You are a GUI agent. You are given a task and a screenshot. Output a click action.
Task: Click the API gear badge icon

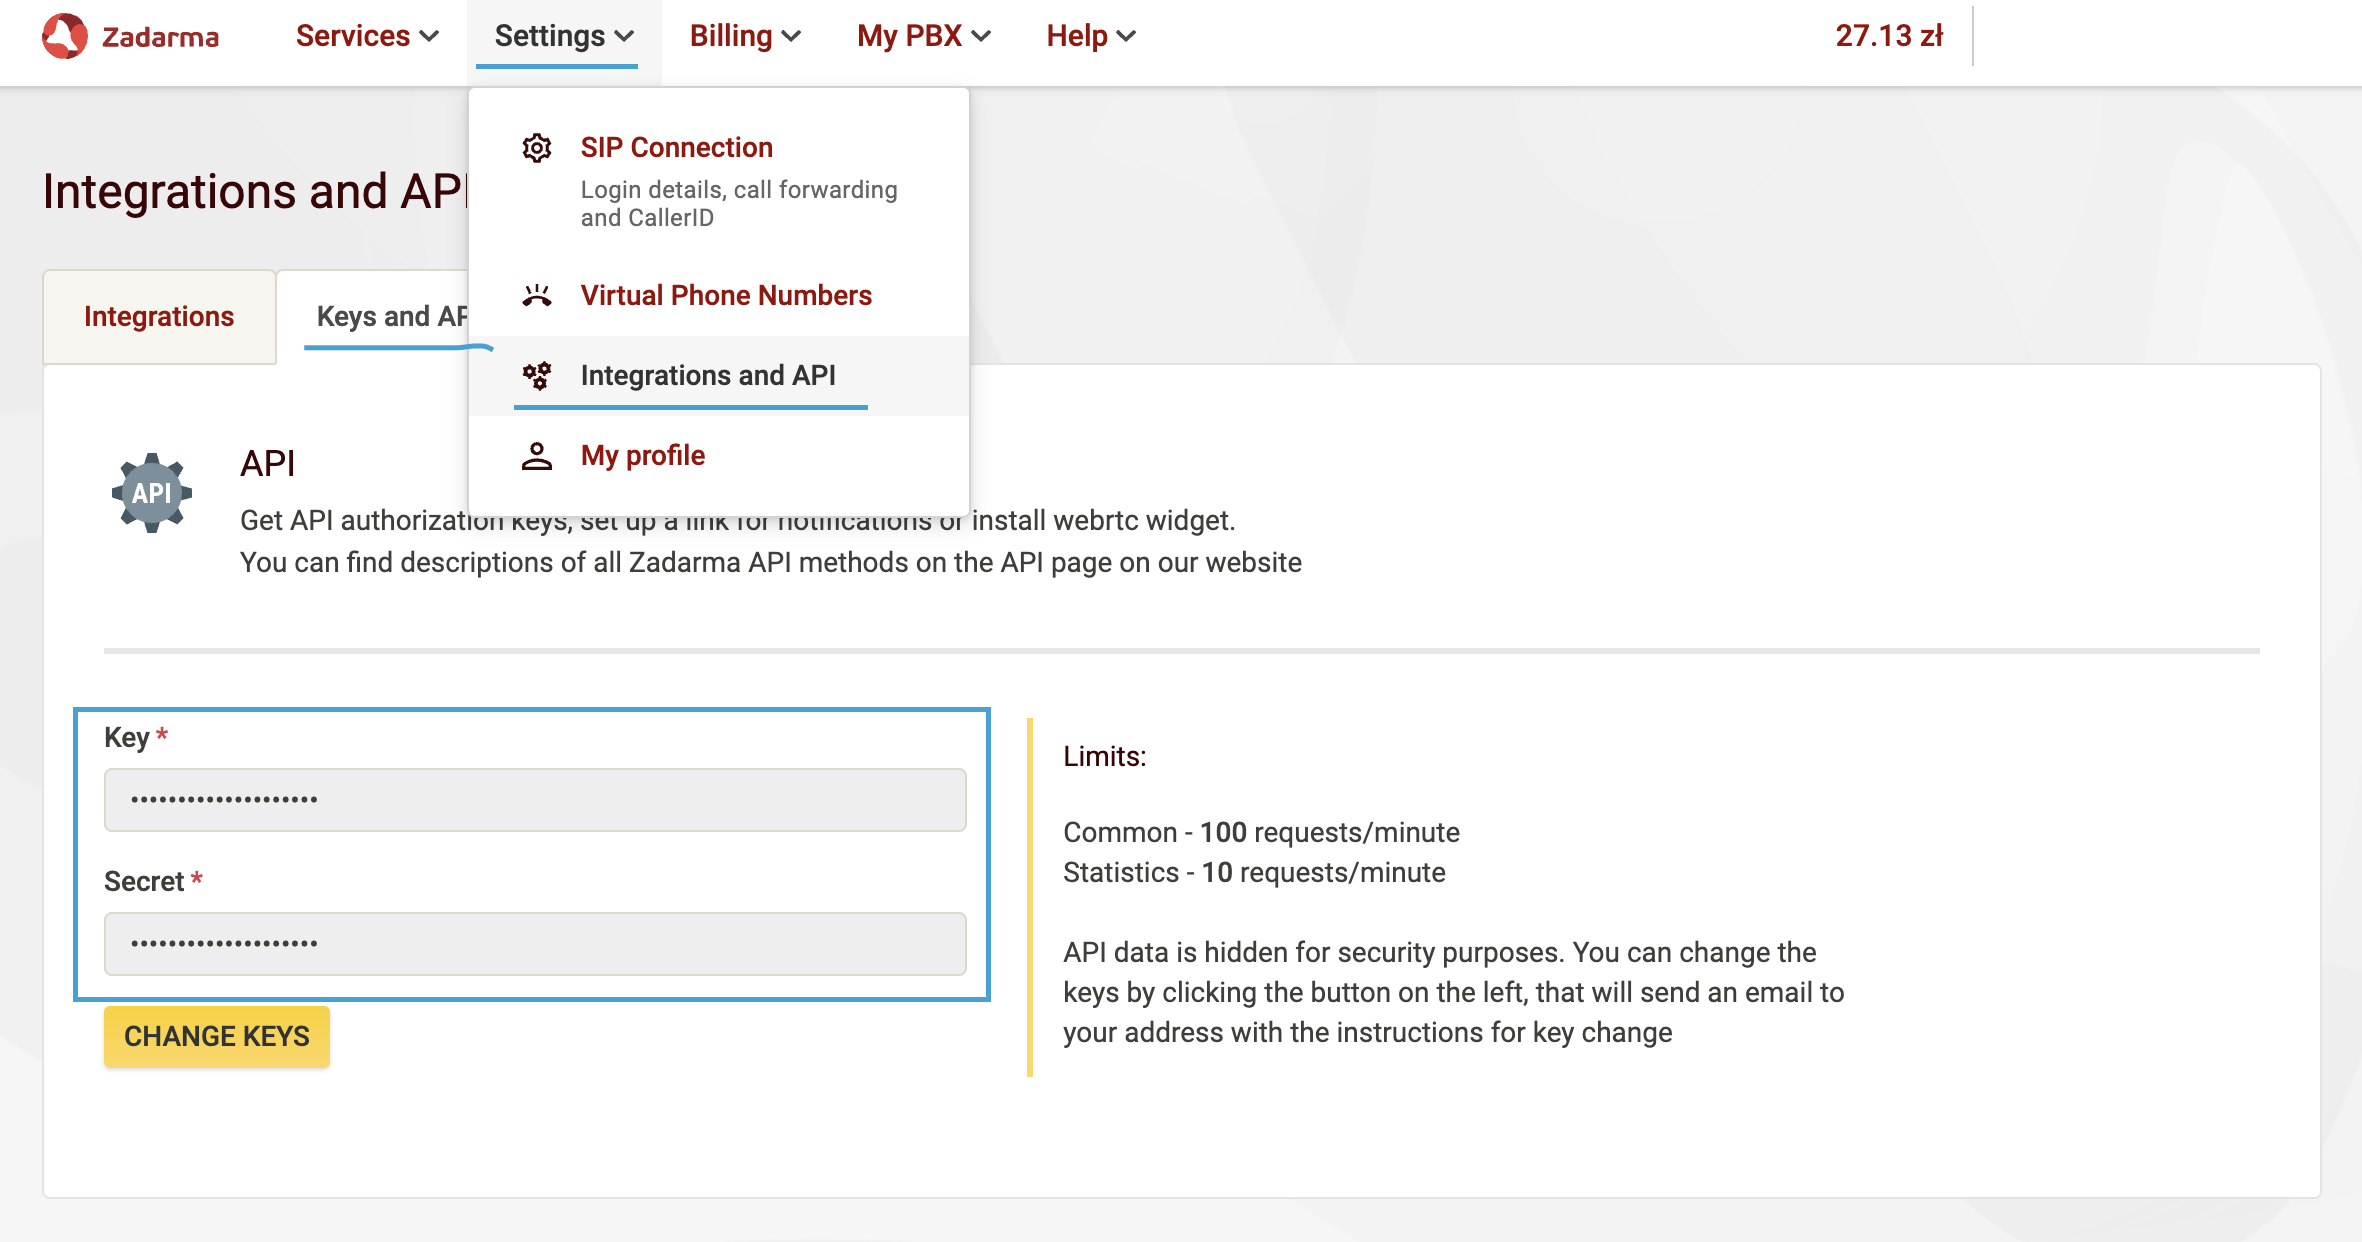coord(152,492)
